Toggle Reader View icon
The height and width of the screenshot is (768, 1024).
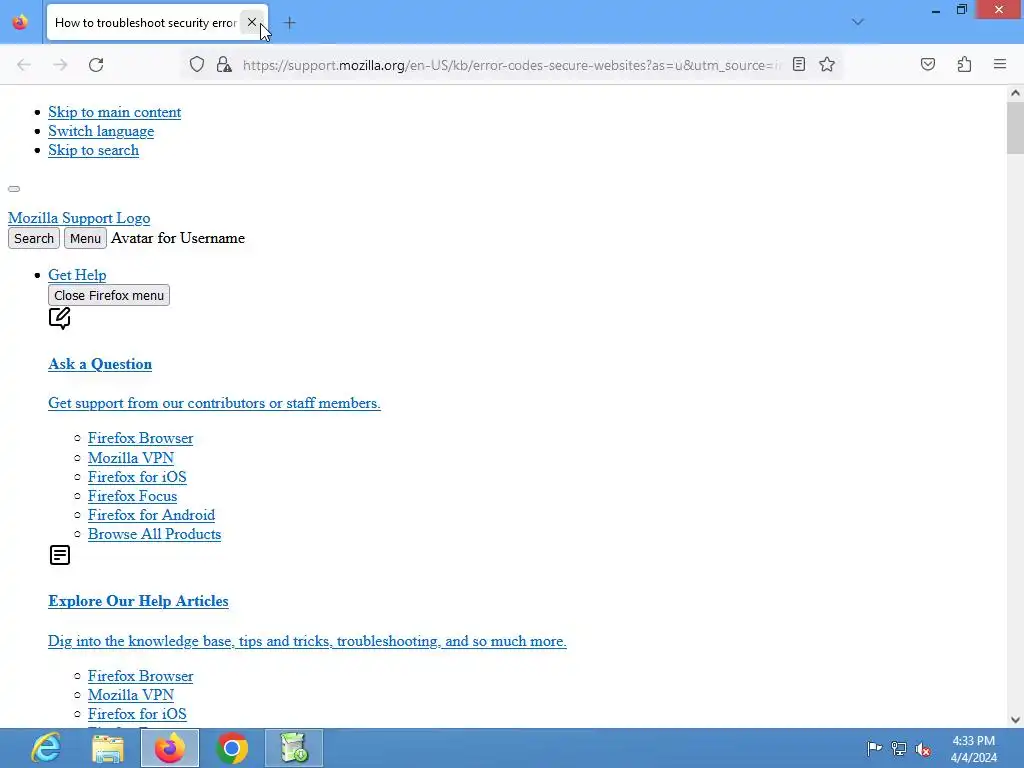(799, 64)
